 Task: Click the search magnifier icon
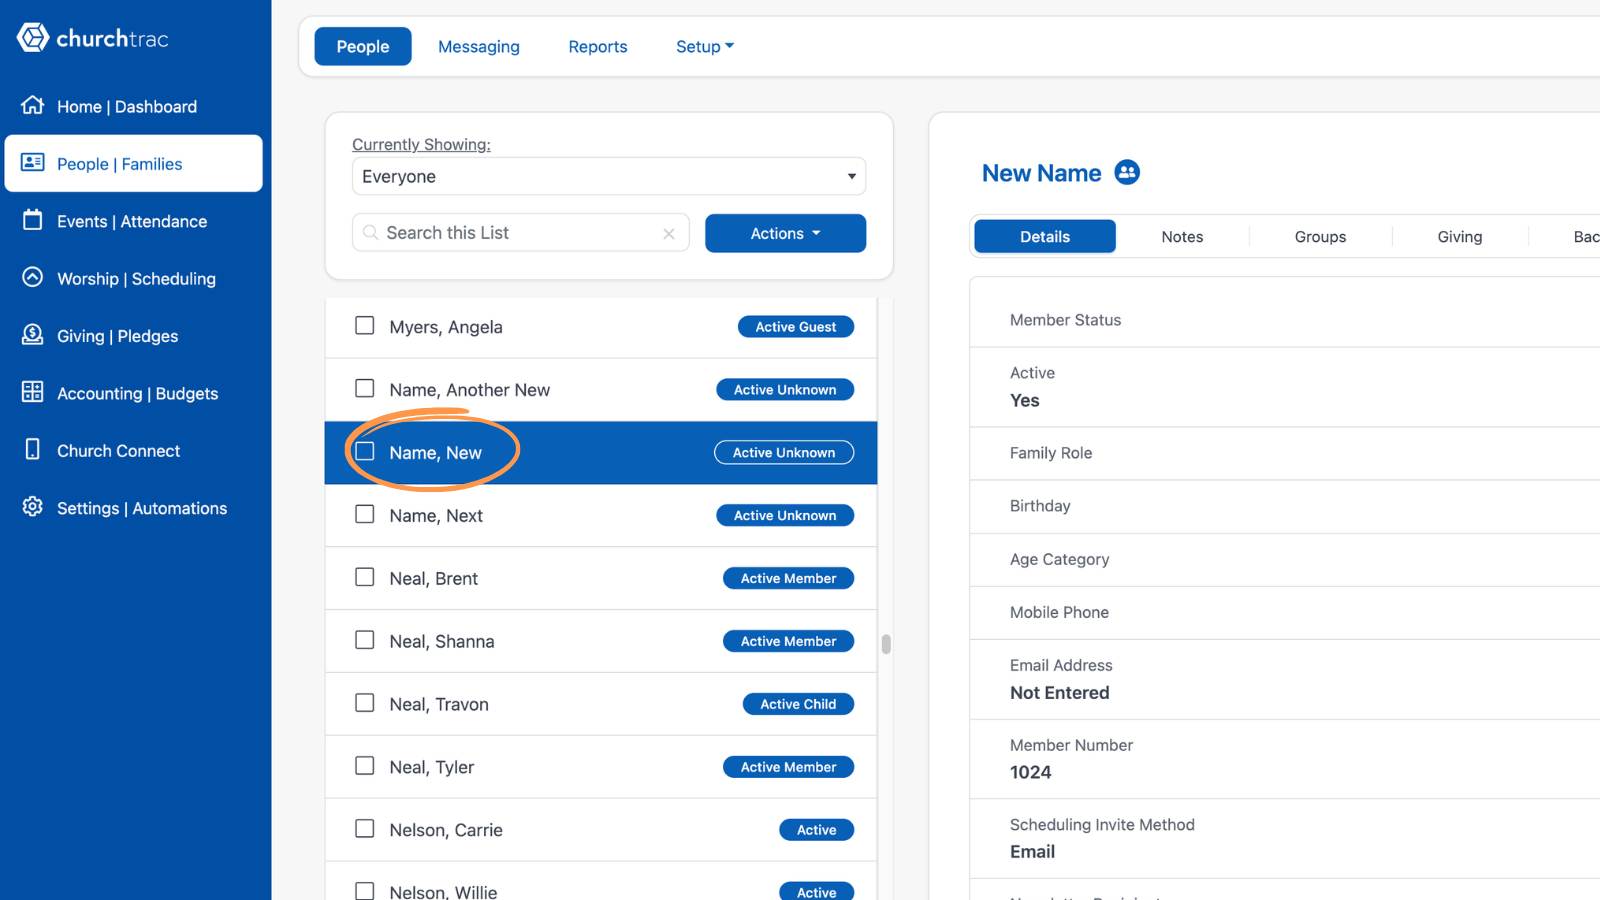pyautogui.click(x=370, y=233)
